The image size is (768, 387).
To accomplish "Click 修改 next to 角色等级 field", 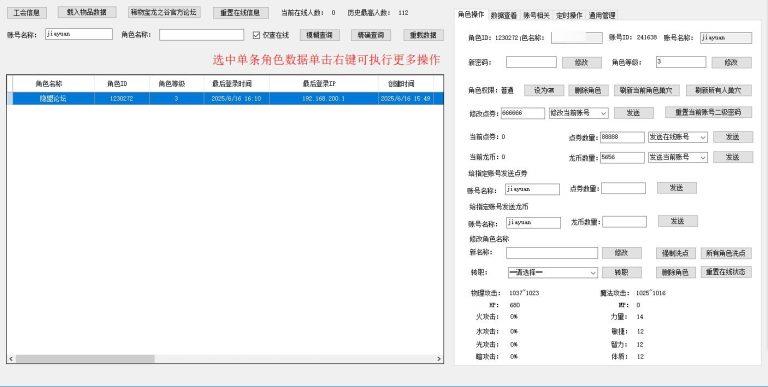I will tap(731, 63).
